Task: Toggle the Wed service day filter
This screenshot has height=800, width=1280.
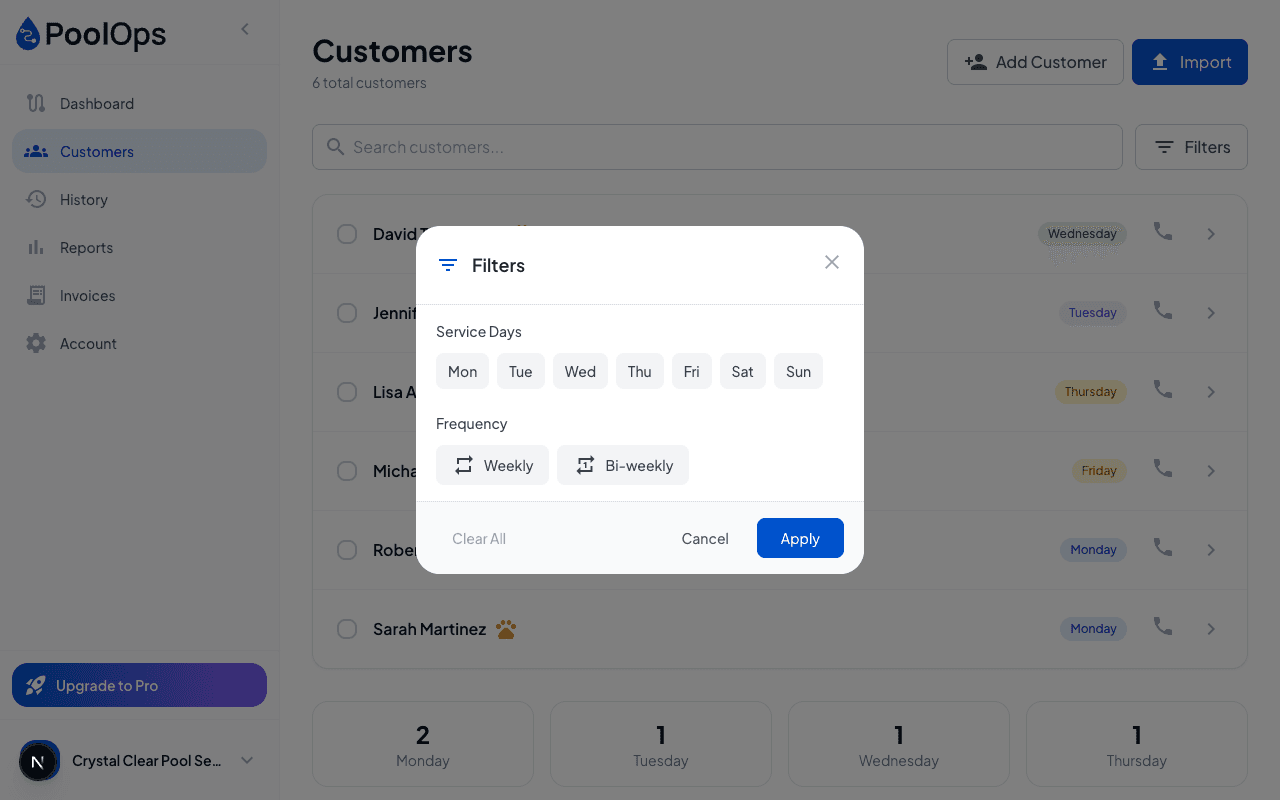Action: (x=580, y=371)
